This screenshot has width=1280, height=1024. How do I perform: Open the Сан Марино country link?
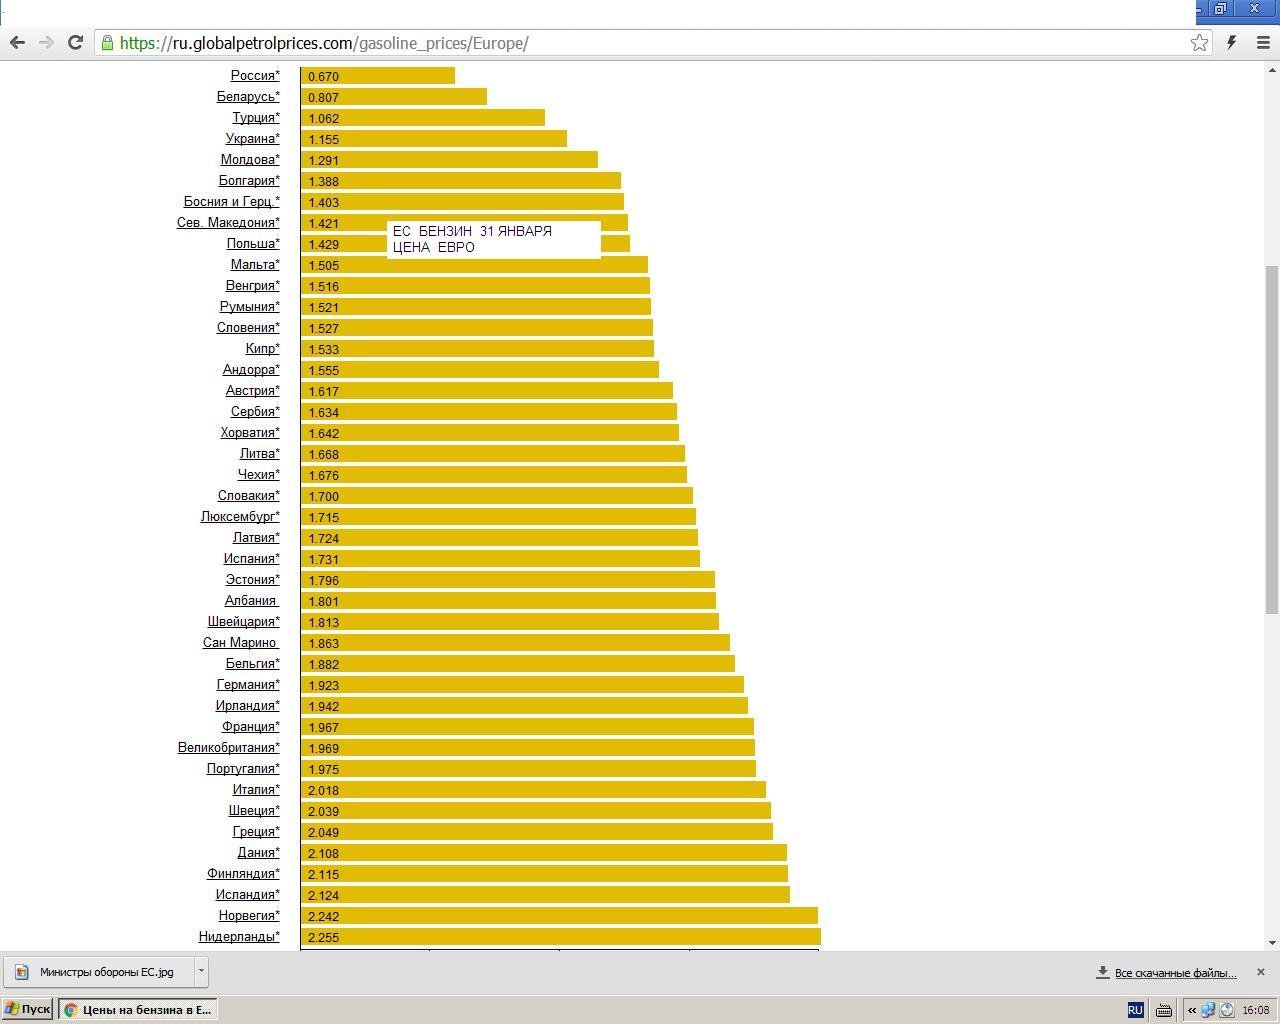click(240, 642)
